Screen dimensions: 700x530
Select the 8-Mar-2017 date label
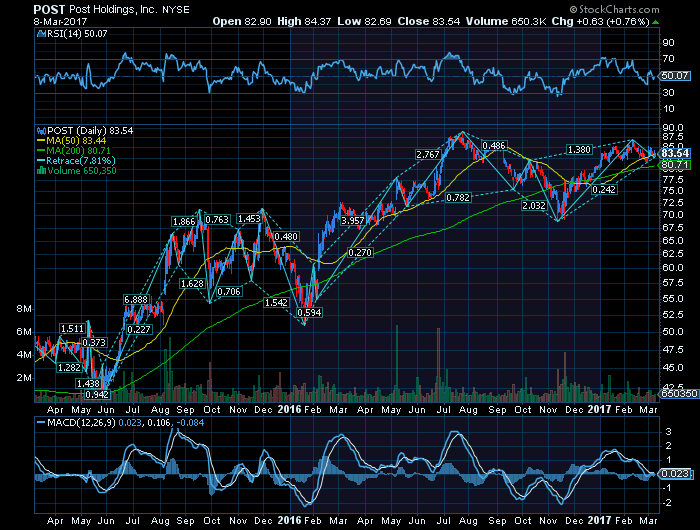coord(60,21)
